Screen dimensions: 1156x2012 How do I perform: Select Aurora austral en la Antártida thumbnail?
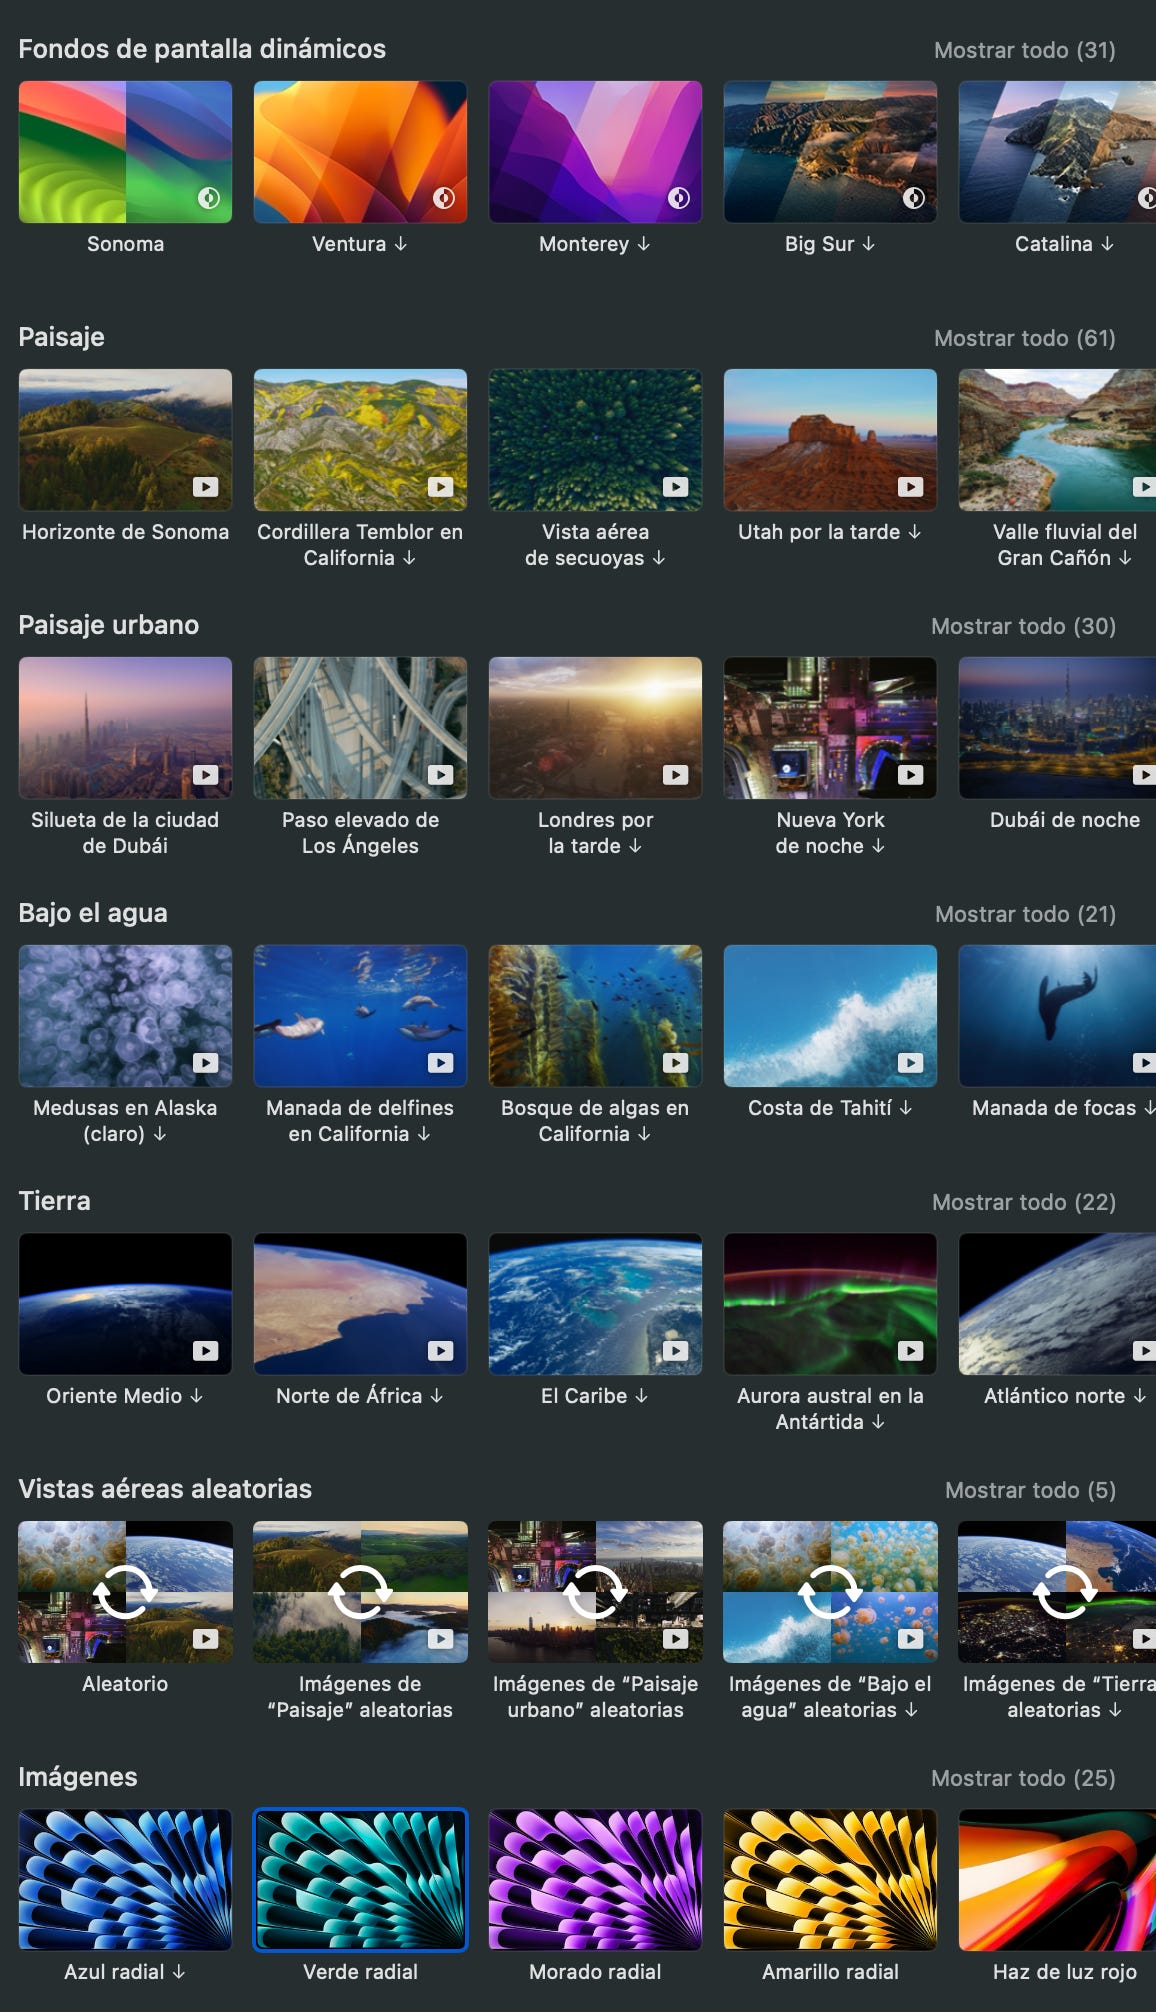[x=830, y=1304]
